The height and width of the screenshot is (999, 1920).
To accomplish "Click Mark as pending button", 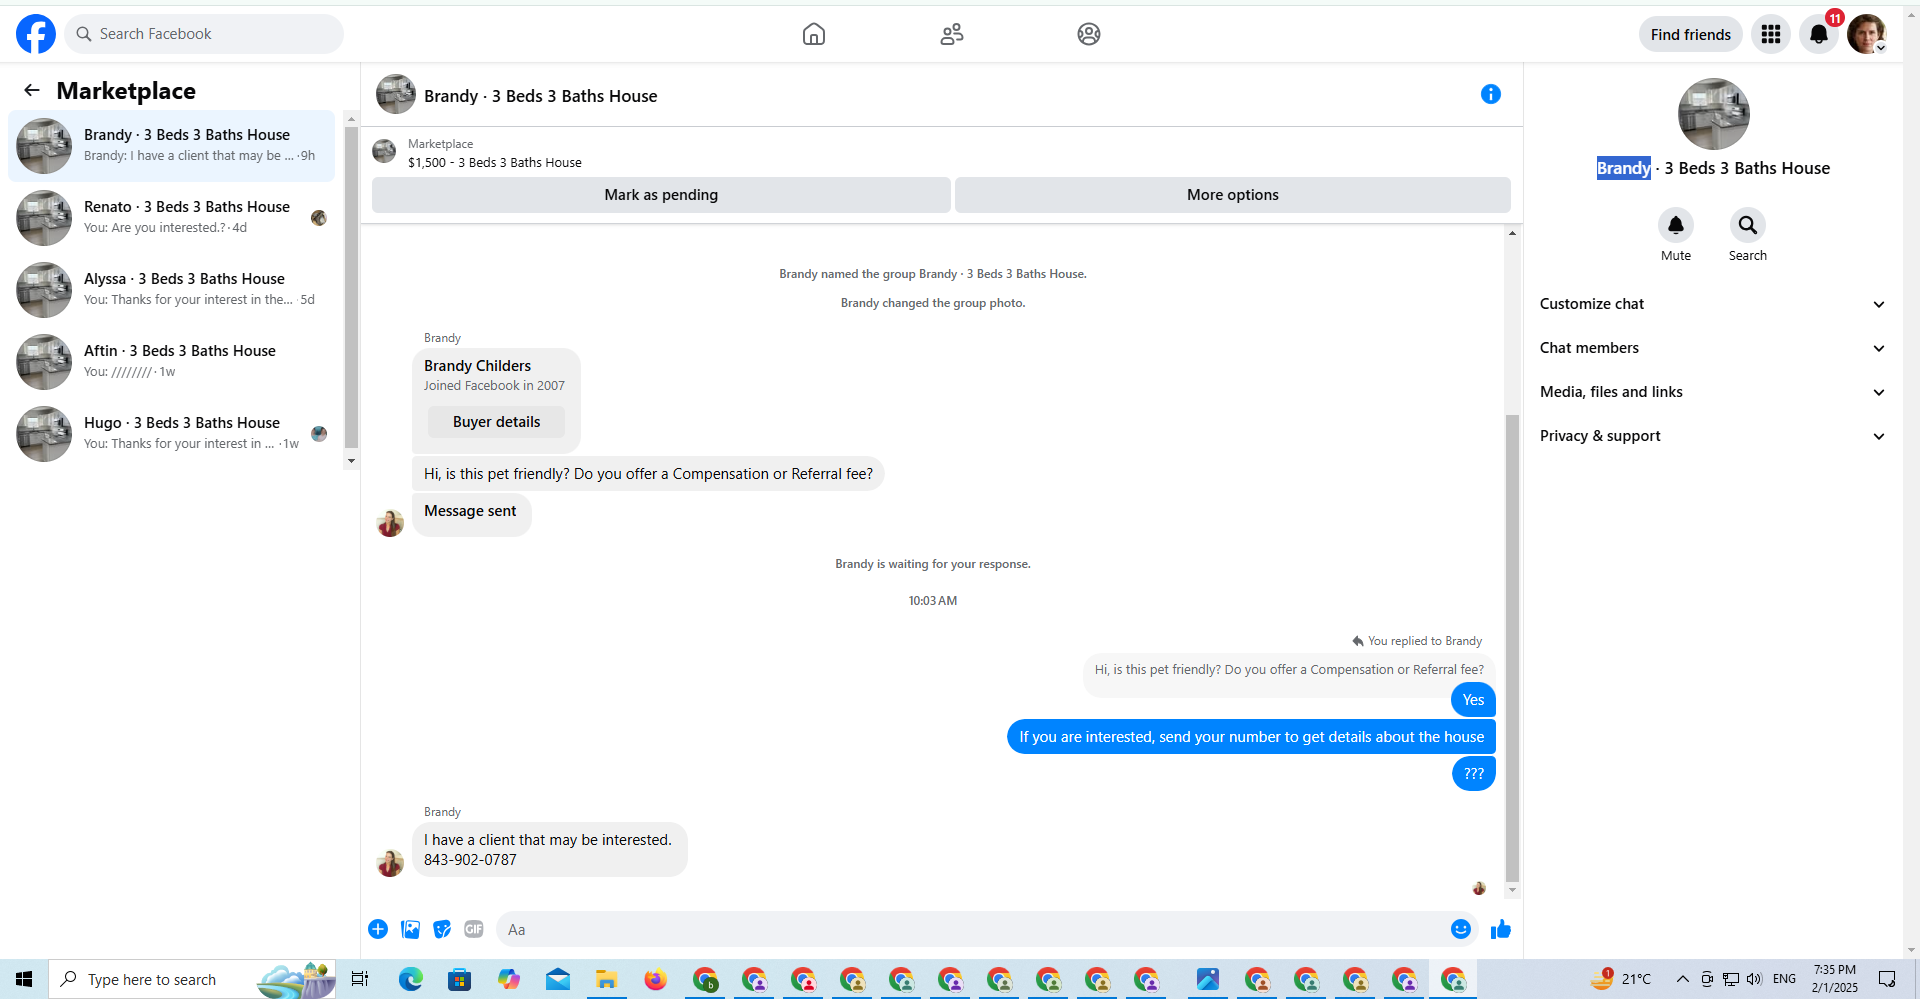I will click(x=661, y=195).
